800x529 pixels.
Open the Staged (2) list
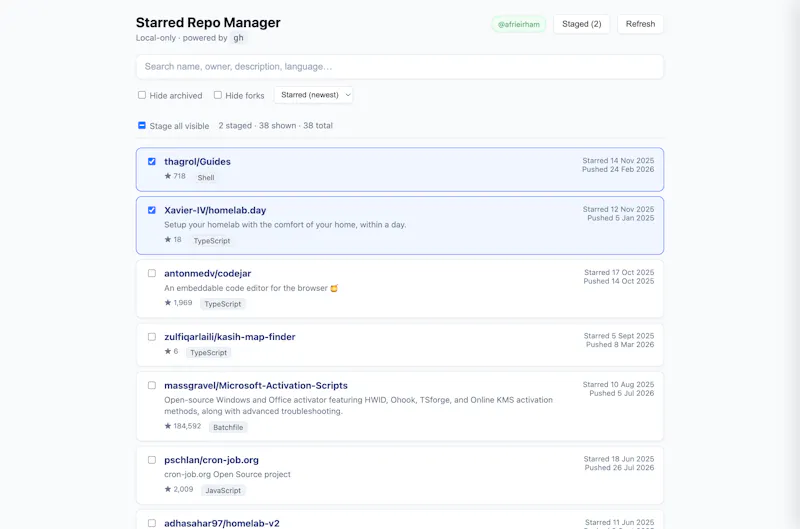(582, 24)
